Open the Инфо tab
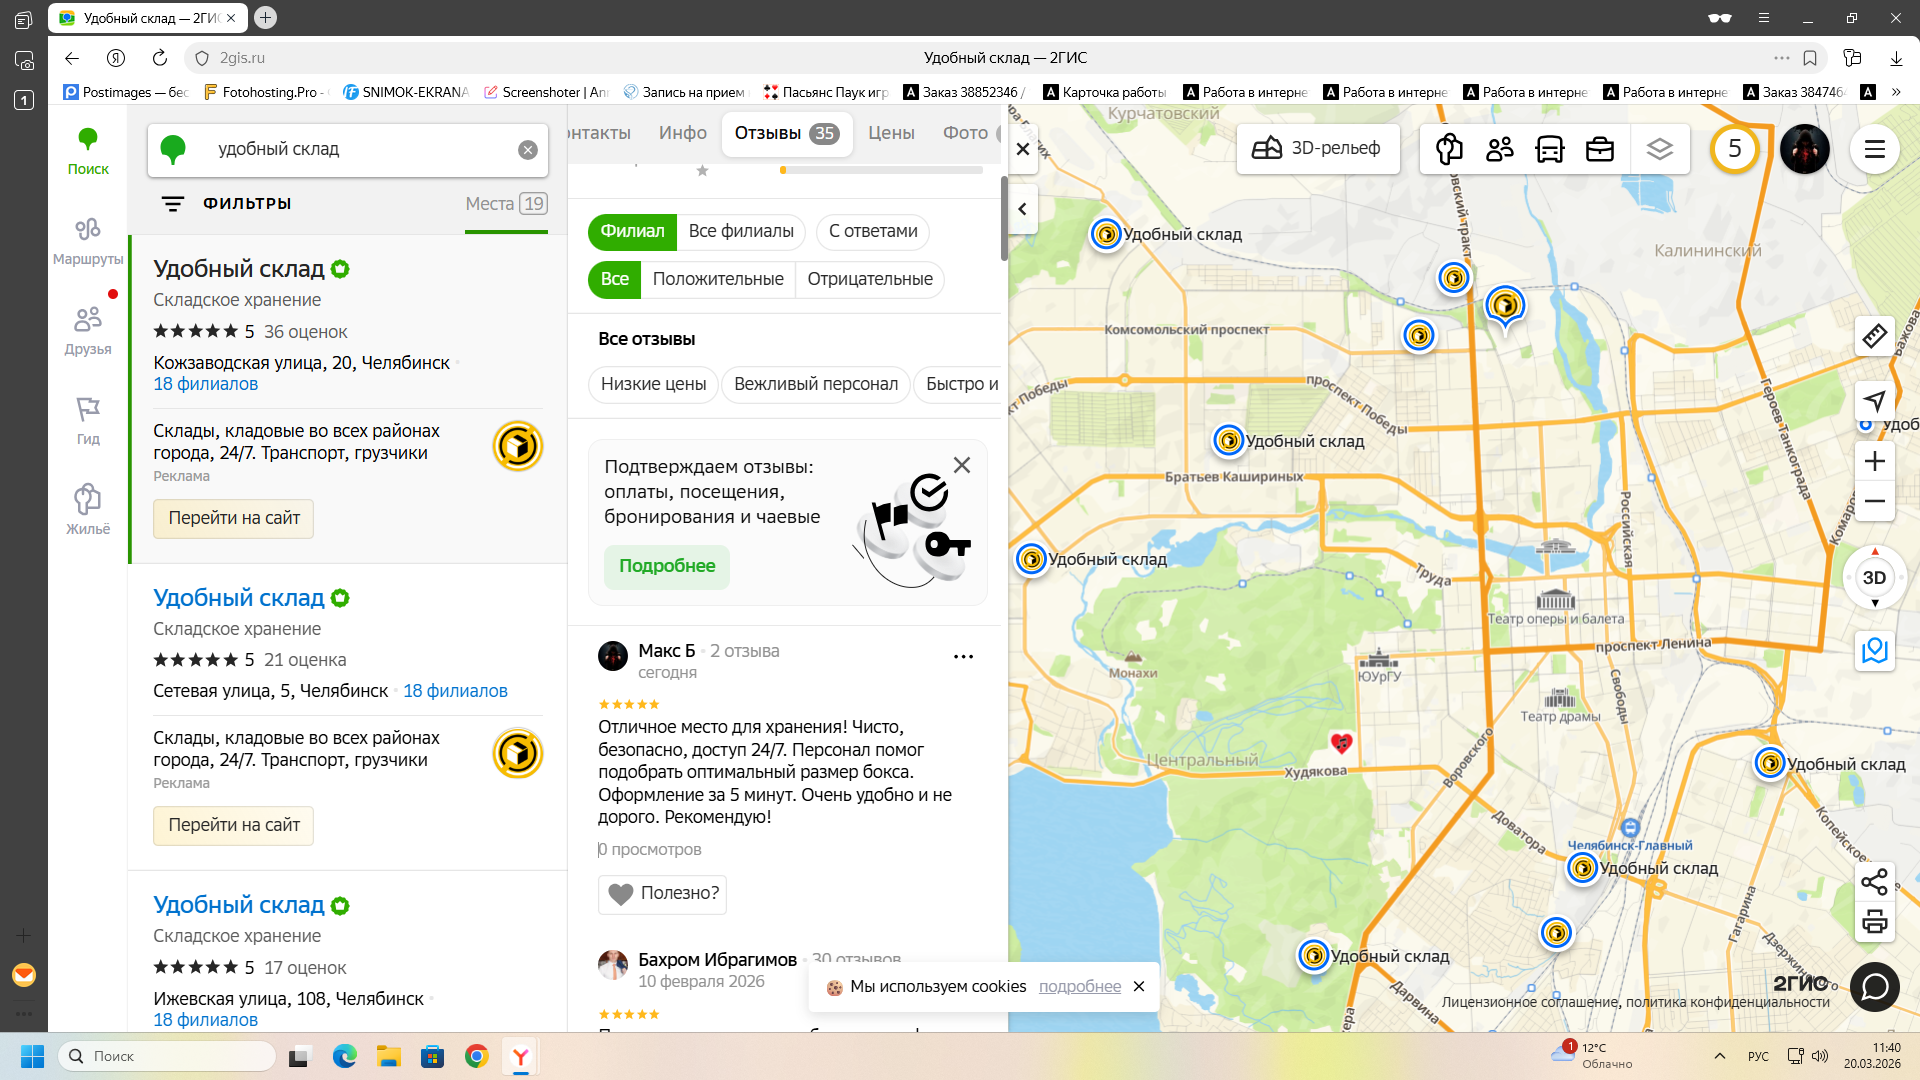The image size is (1920, 1080). point(682,133)
